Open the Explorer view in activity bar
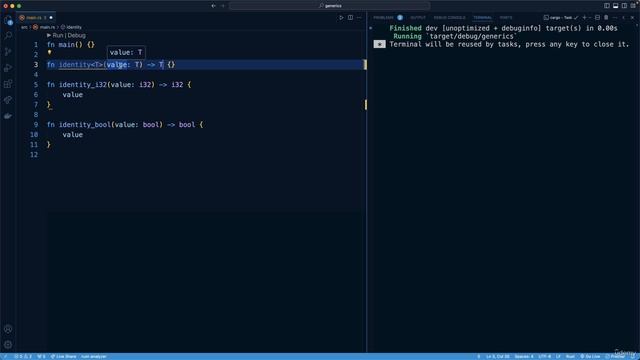 pos(8,20)
